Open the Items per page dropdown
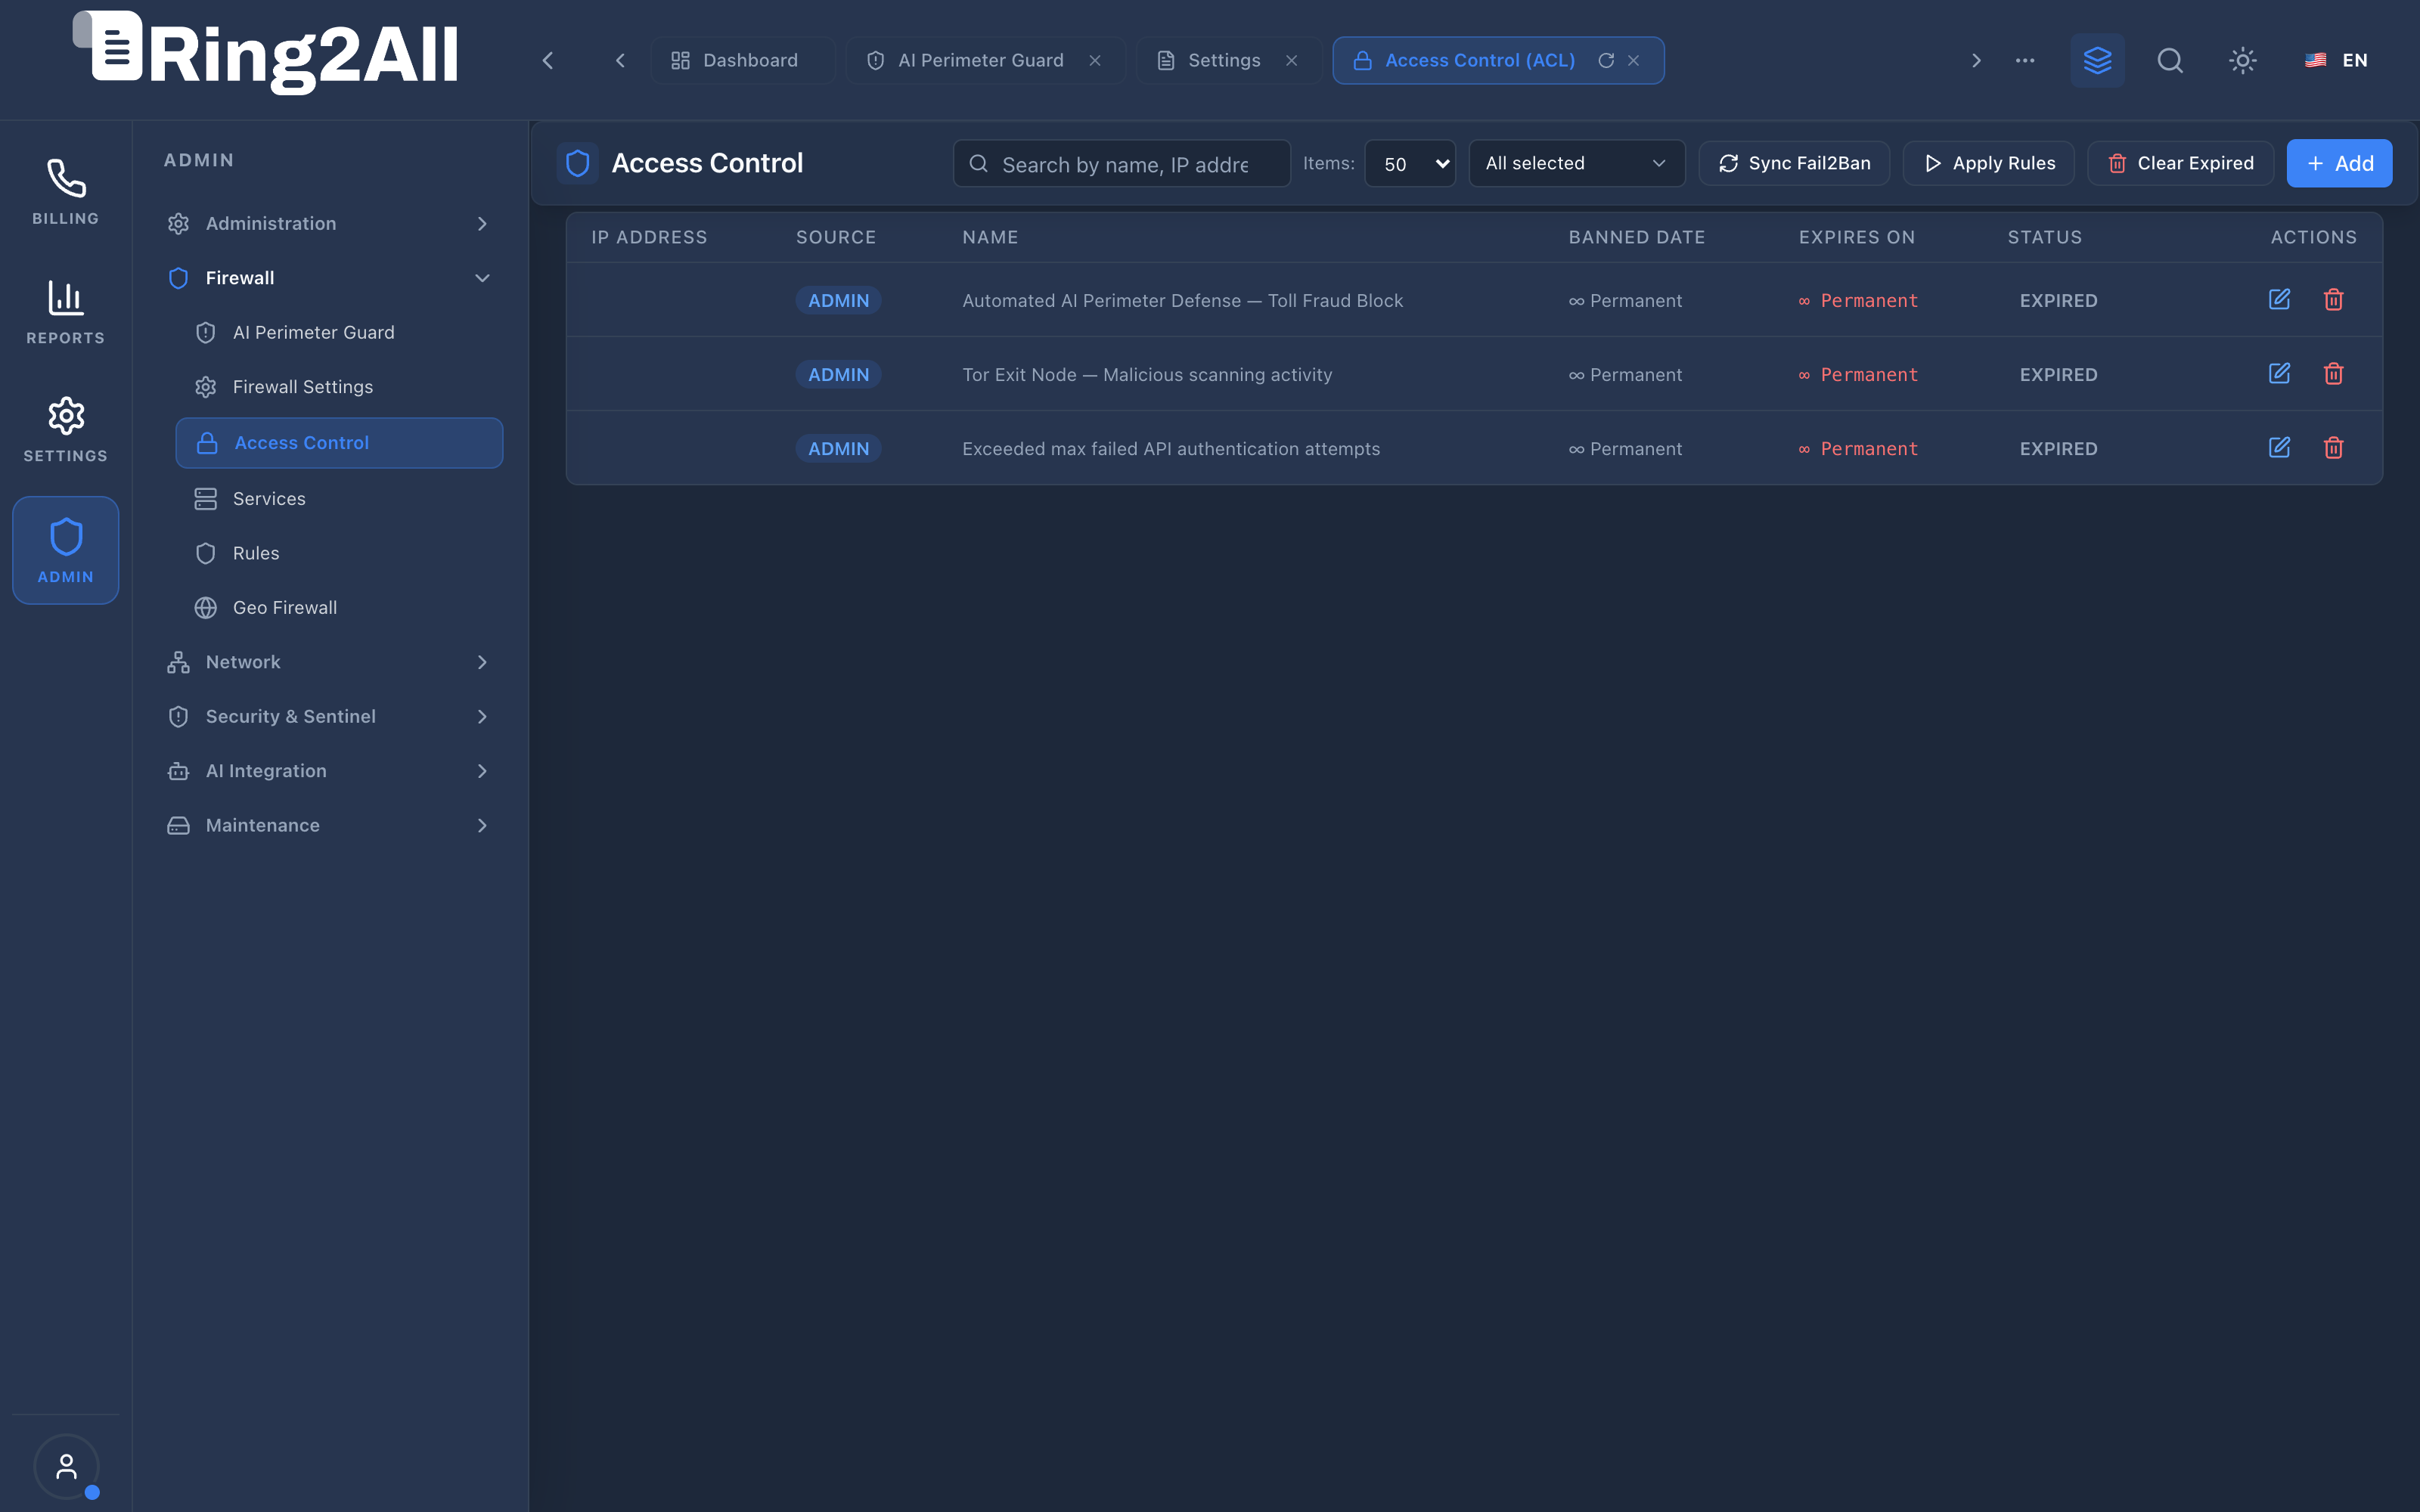The image size is (2420, 1512). pyautogui.click(x=1410, y=163)
